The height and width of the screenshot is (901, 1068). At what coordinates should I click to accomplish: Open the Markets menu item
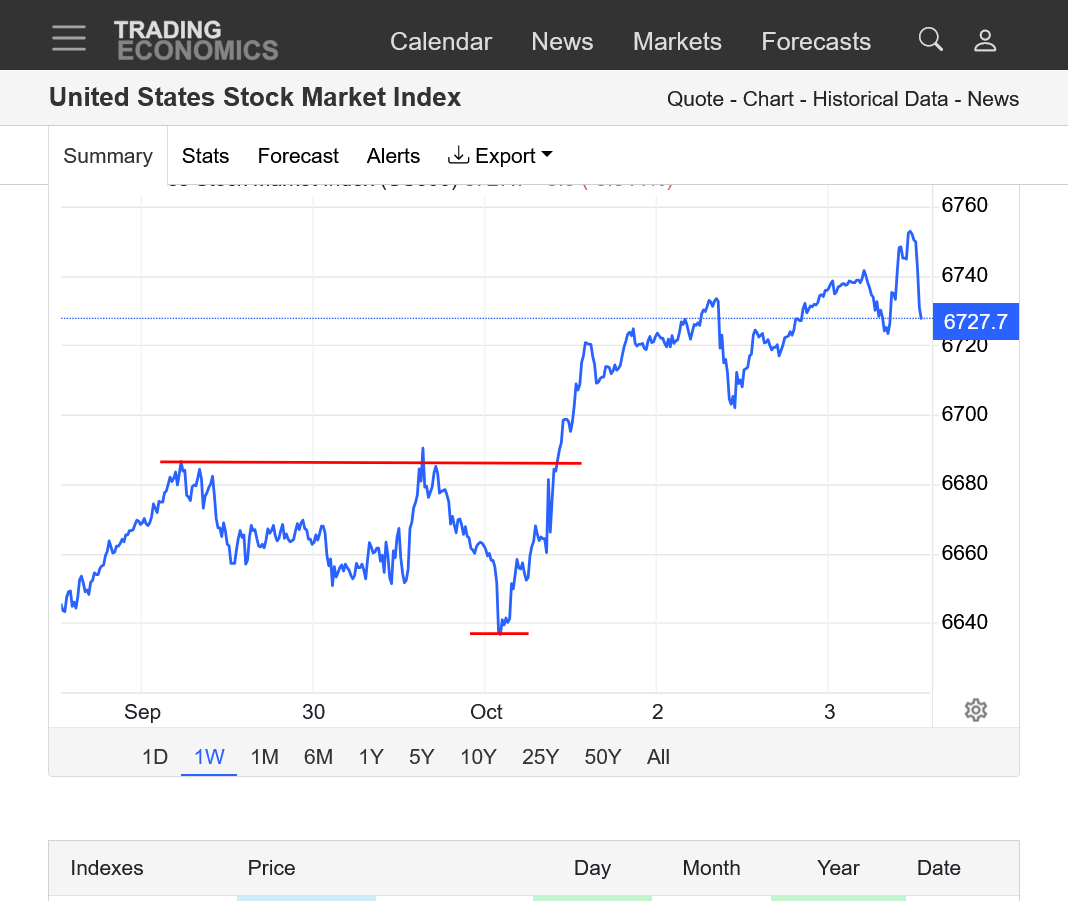tap(677, 42)
